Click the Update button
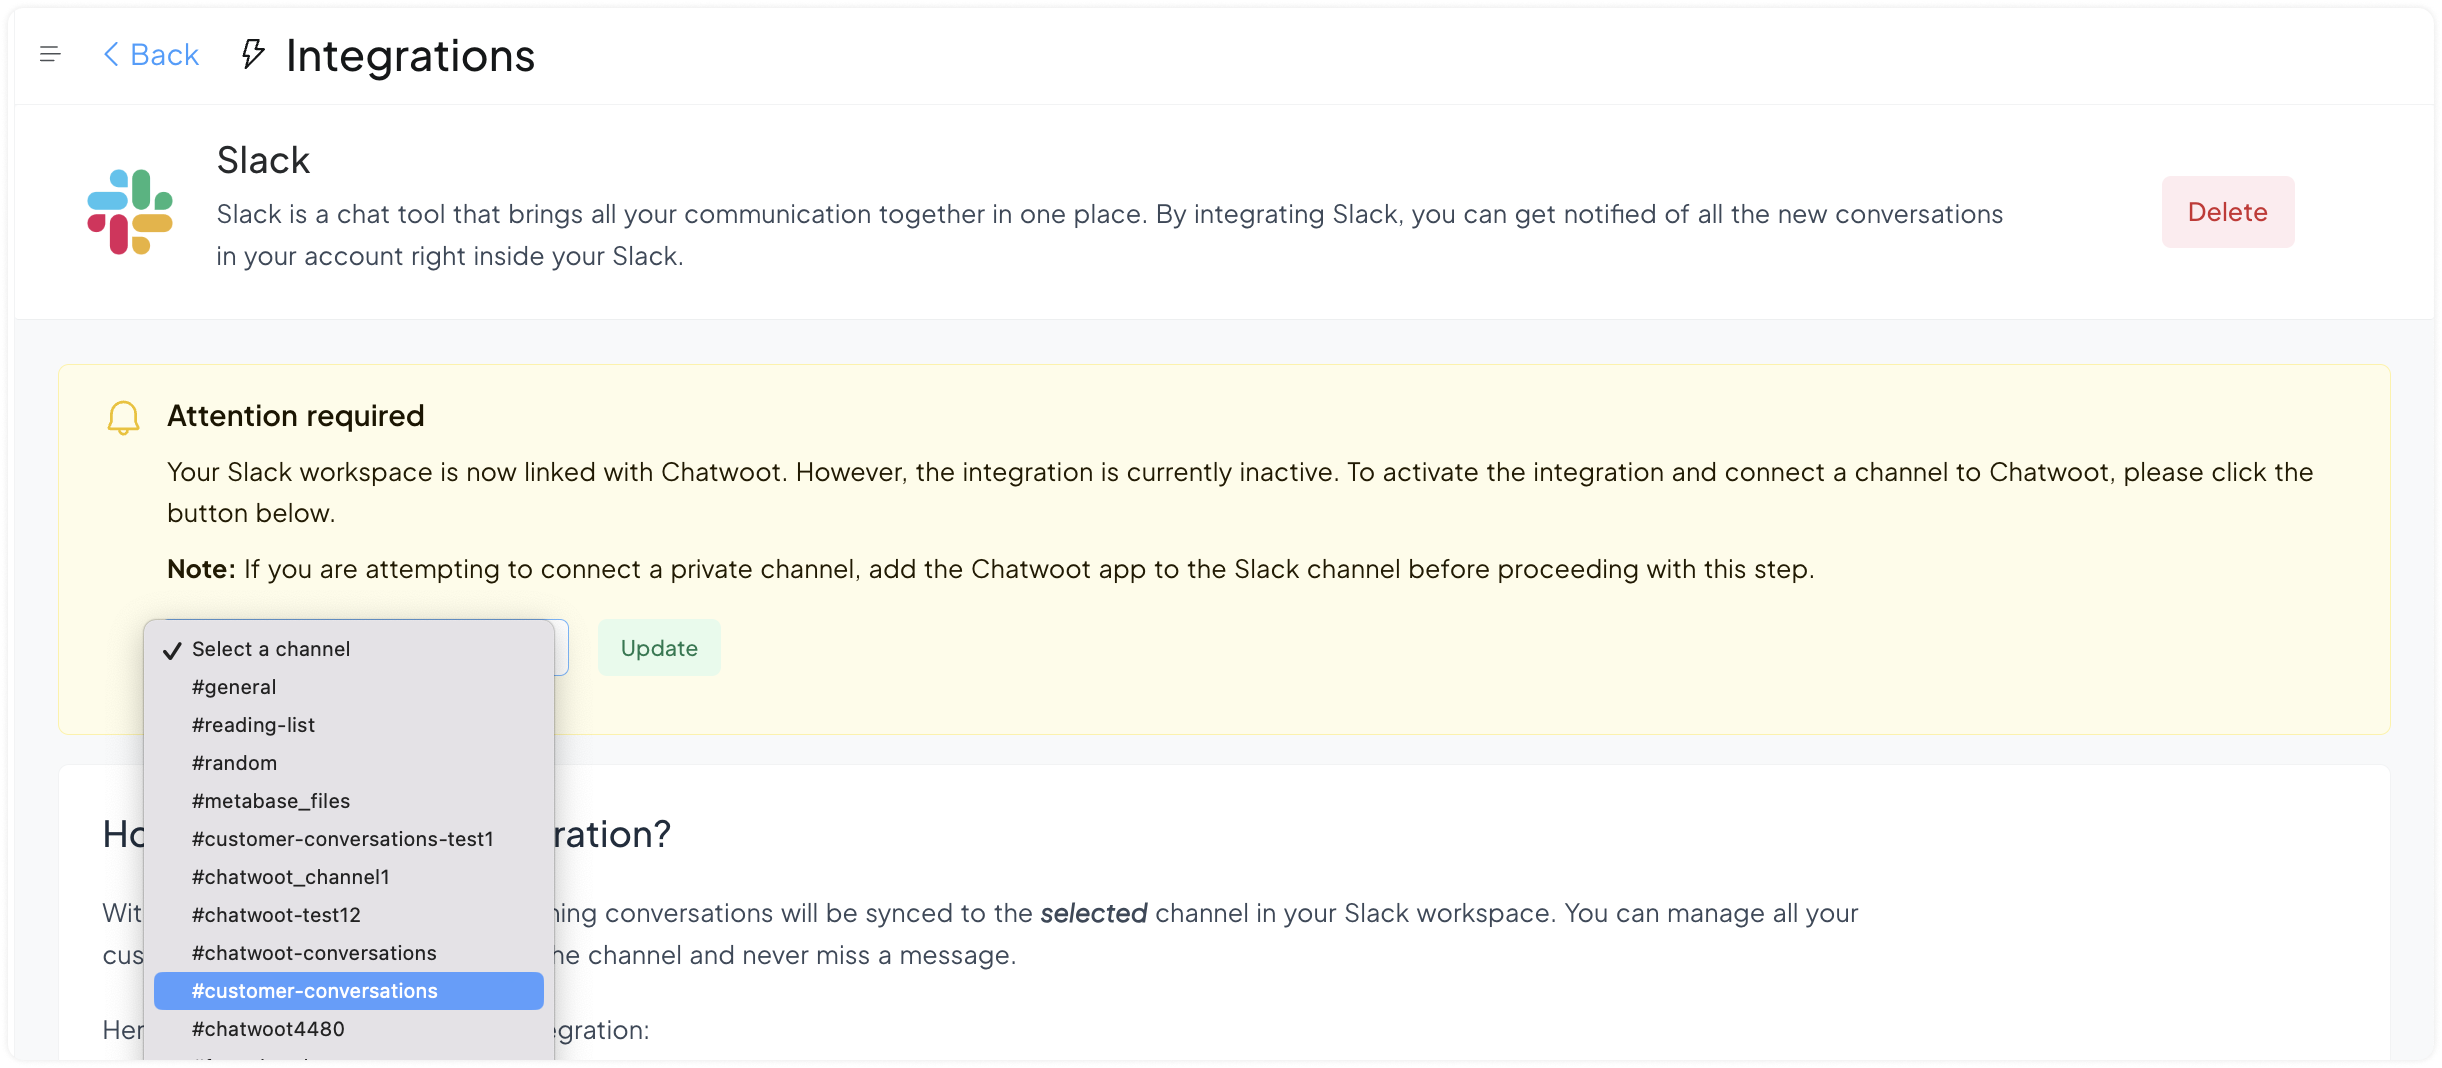 659,648
